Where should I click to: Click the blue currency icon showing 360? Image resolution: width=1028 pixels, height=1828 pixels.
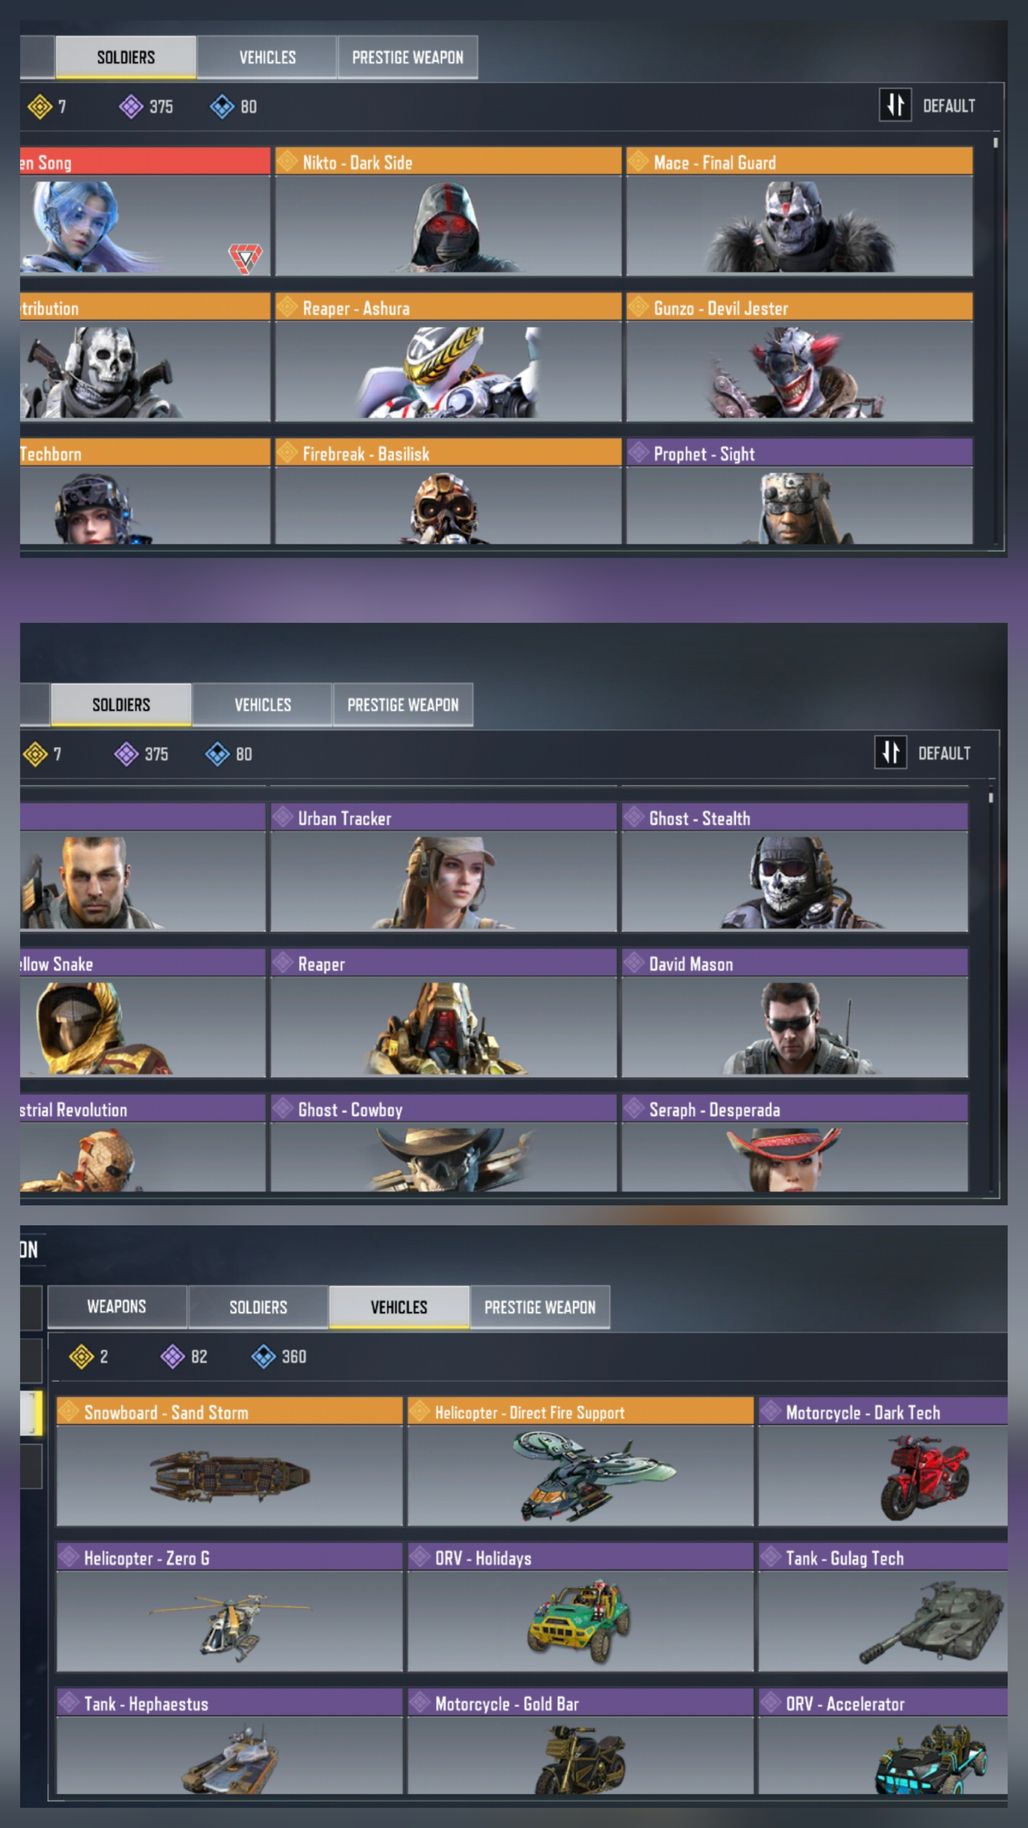263,1356
